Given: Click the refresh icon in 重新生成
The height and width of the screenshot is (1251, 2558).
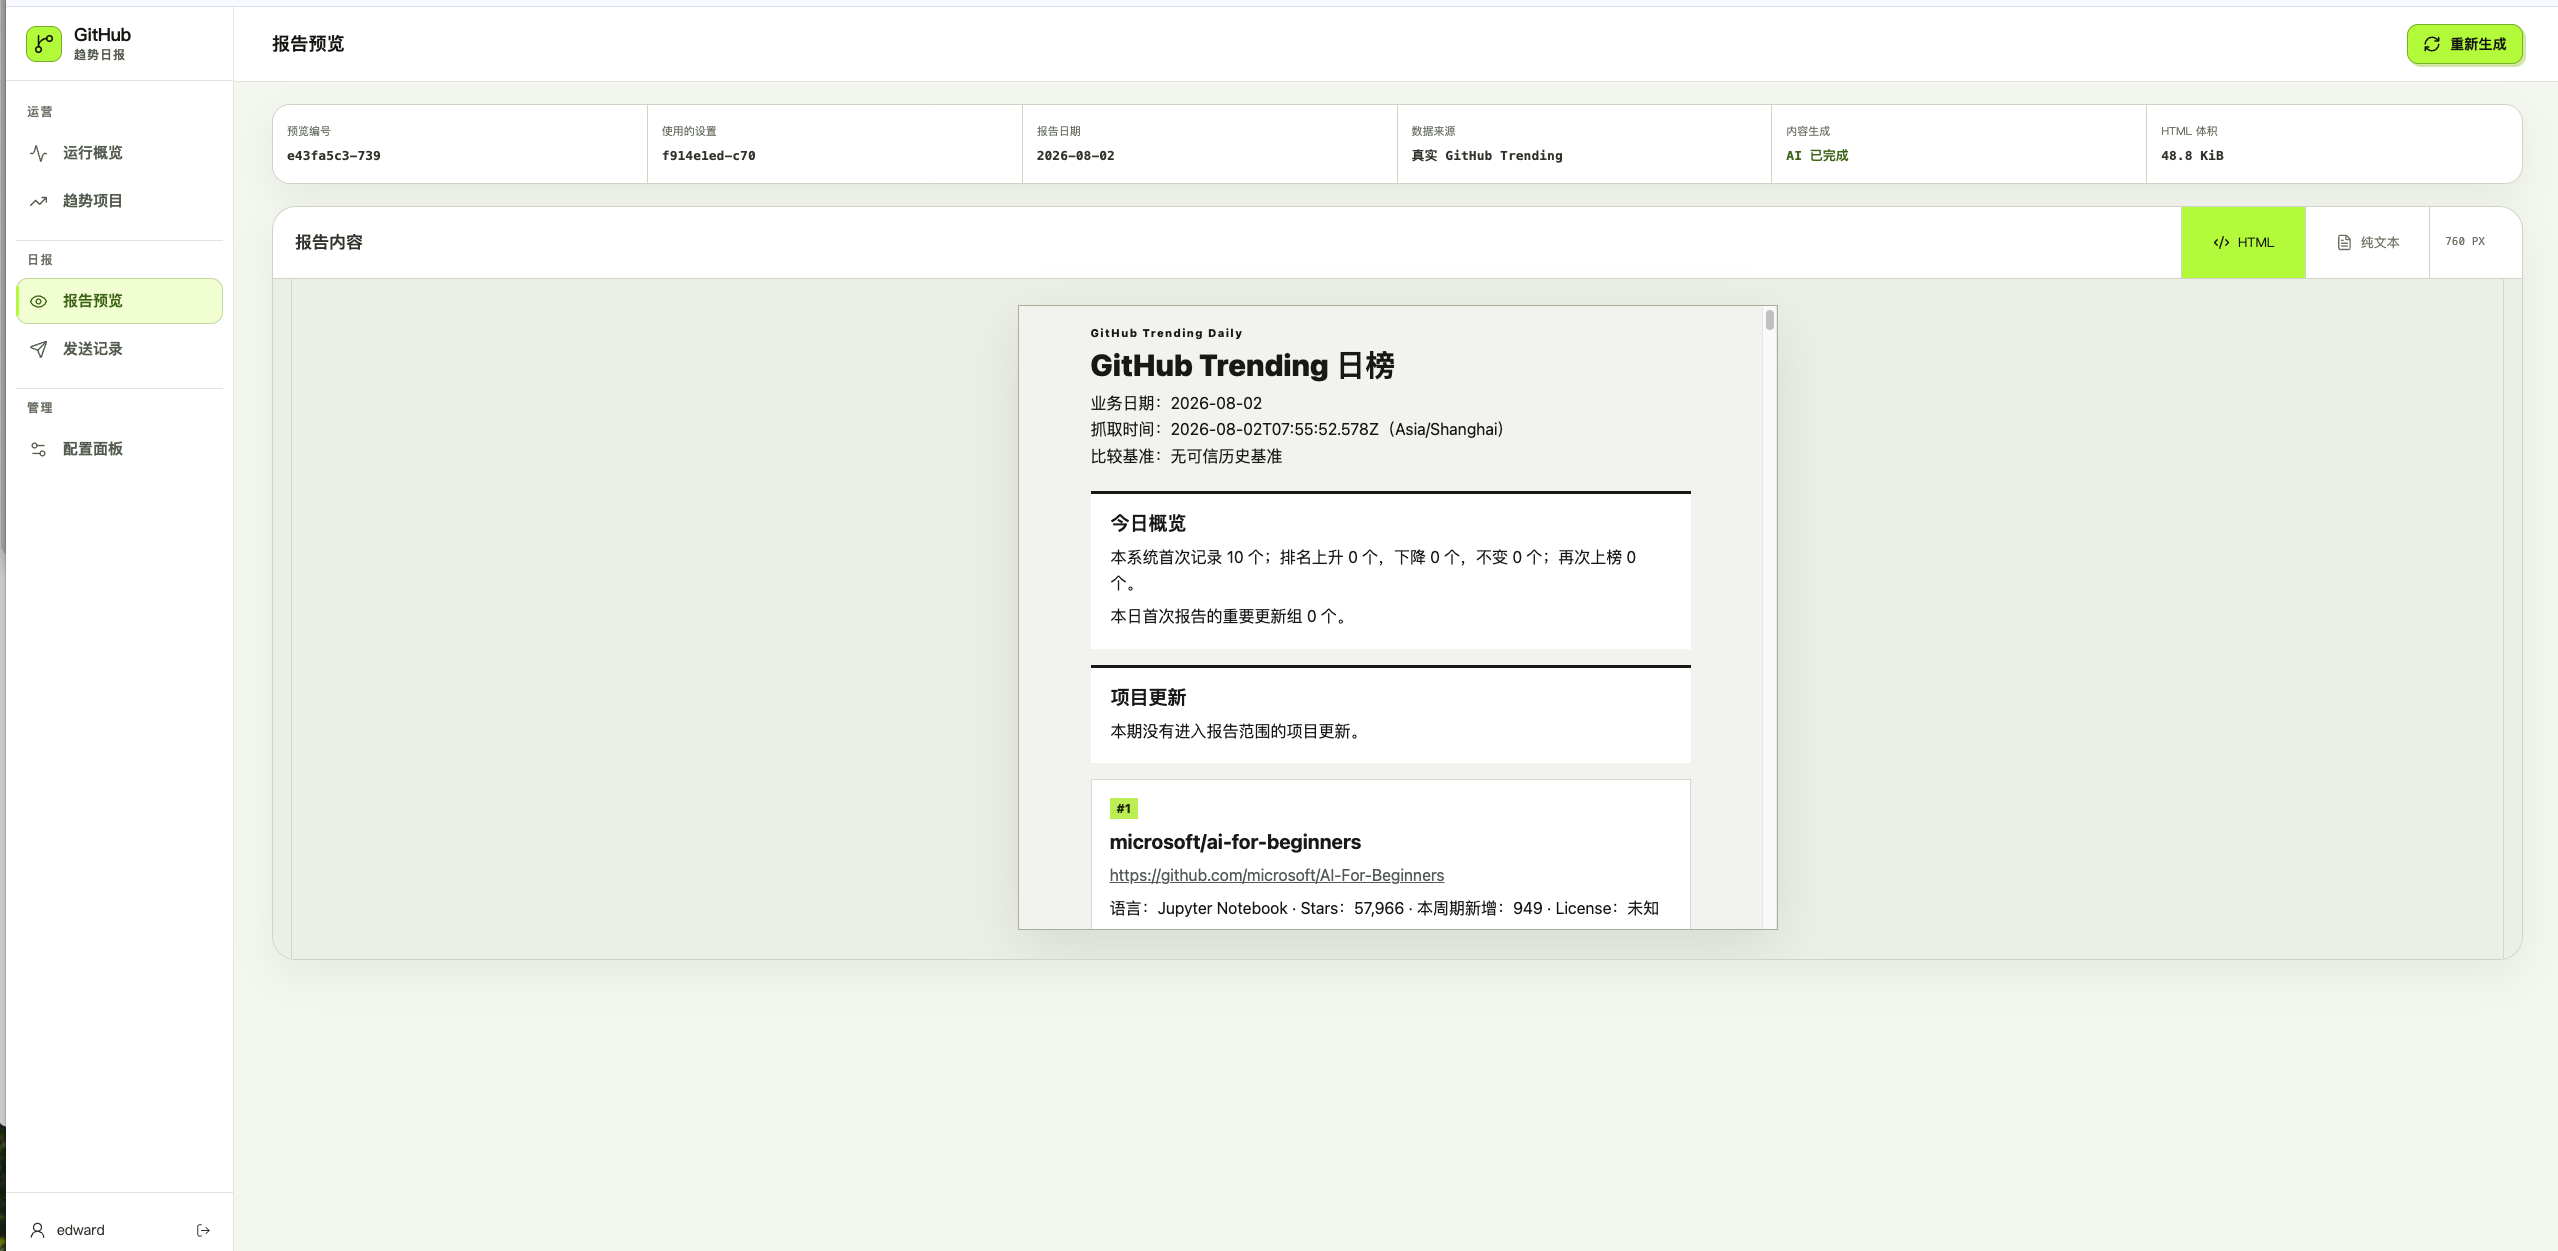Looking at the screenshot, I should click(x=2432, y=44).
